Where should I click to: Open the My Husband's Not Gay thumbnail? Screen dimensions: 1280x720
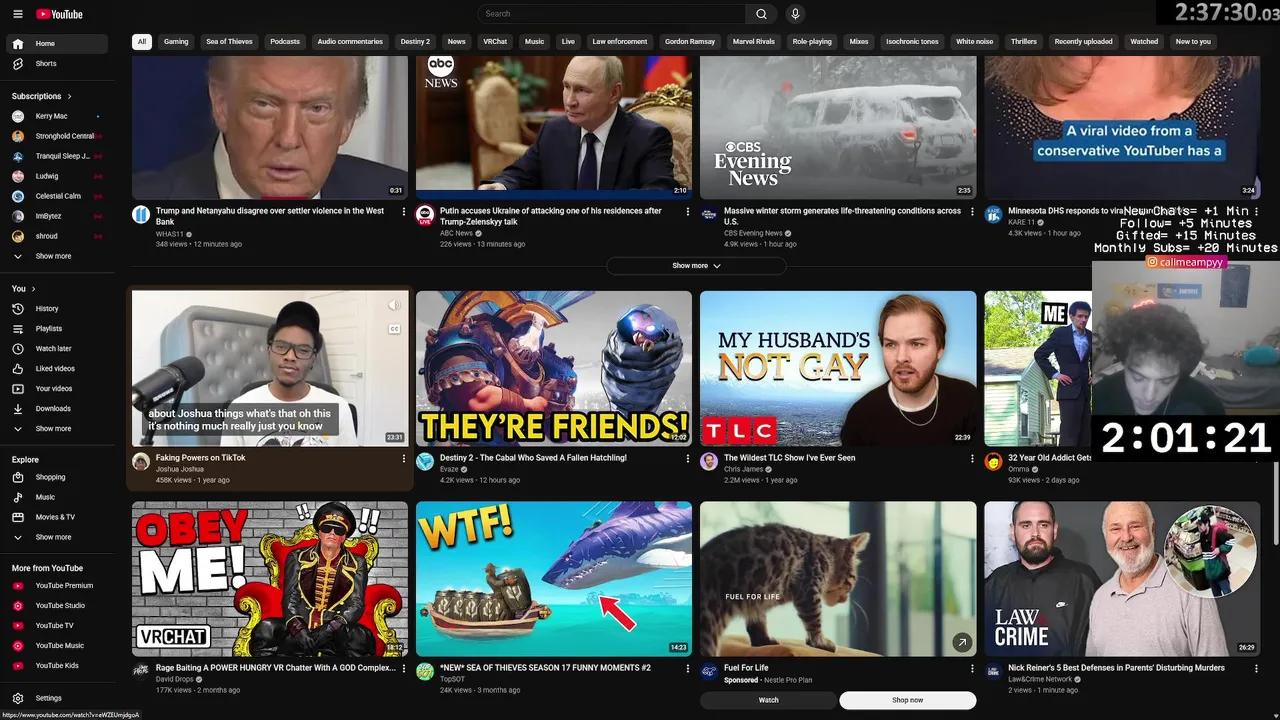pyautogui.click(x=838, y=368)
